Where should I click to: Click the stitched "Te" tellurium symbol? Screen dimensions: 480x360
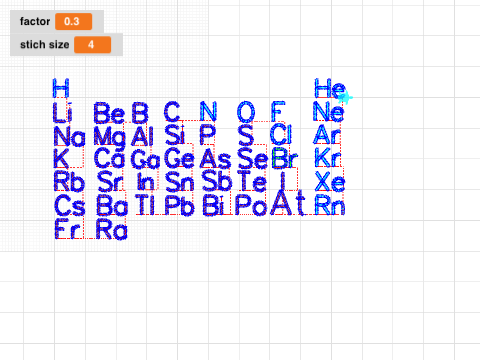[x=252, y=181]
